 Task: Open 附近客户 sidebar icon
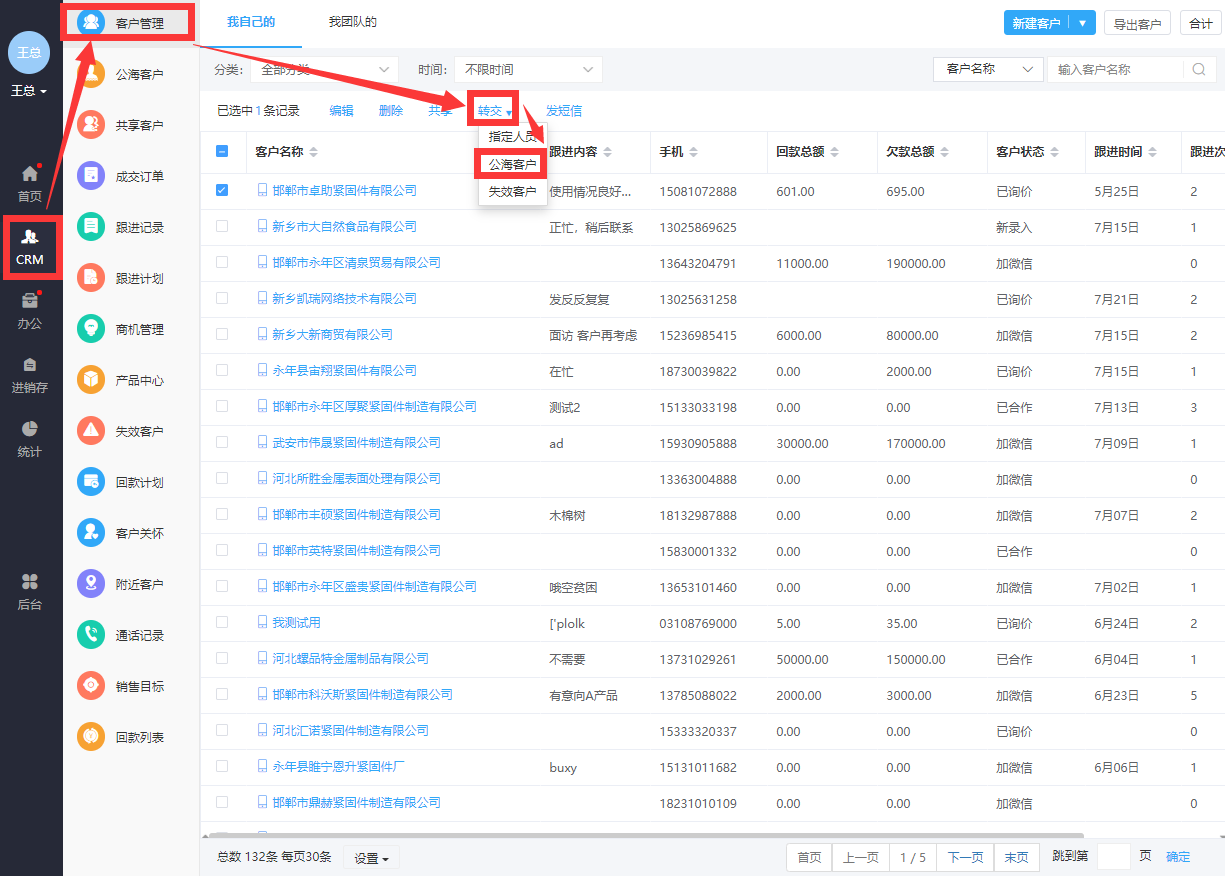(91, 584)
